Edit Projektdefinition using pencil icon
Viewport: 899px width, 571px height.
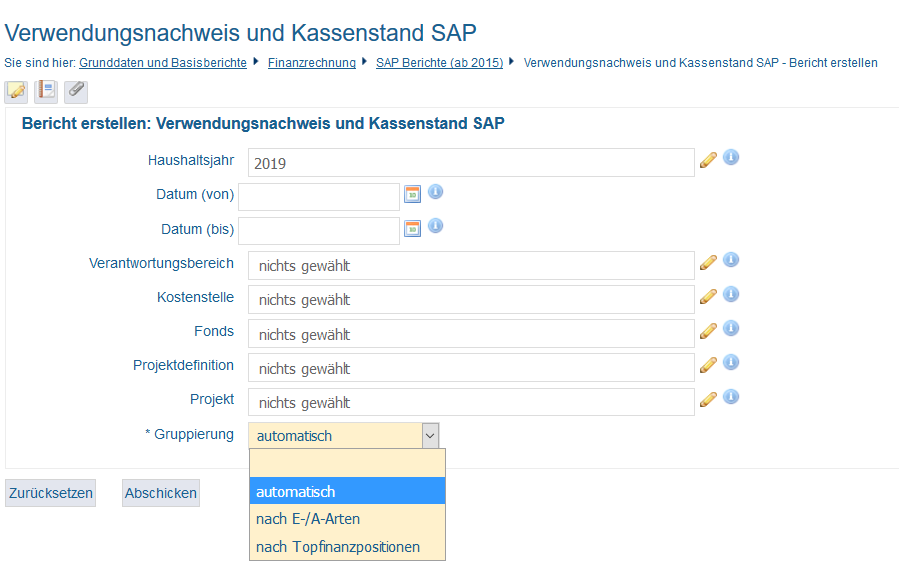point(709,365)
